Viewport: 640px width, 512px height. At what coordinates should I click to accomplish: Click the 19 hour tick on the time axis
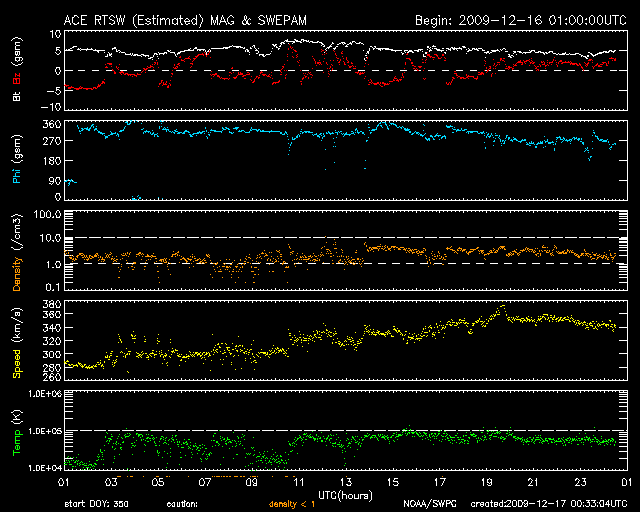tap(486, 482)
